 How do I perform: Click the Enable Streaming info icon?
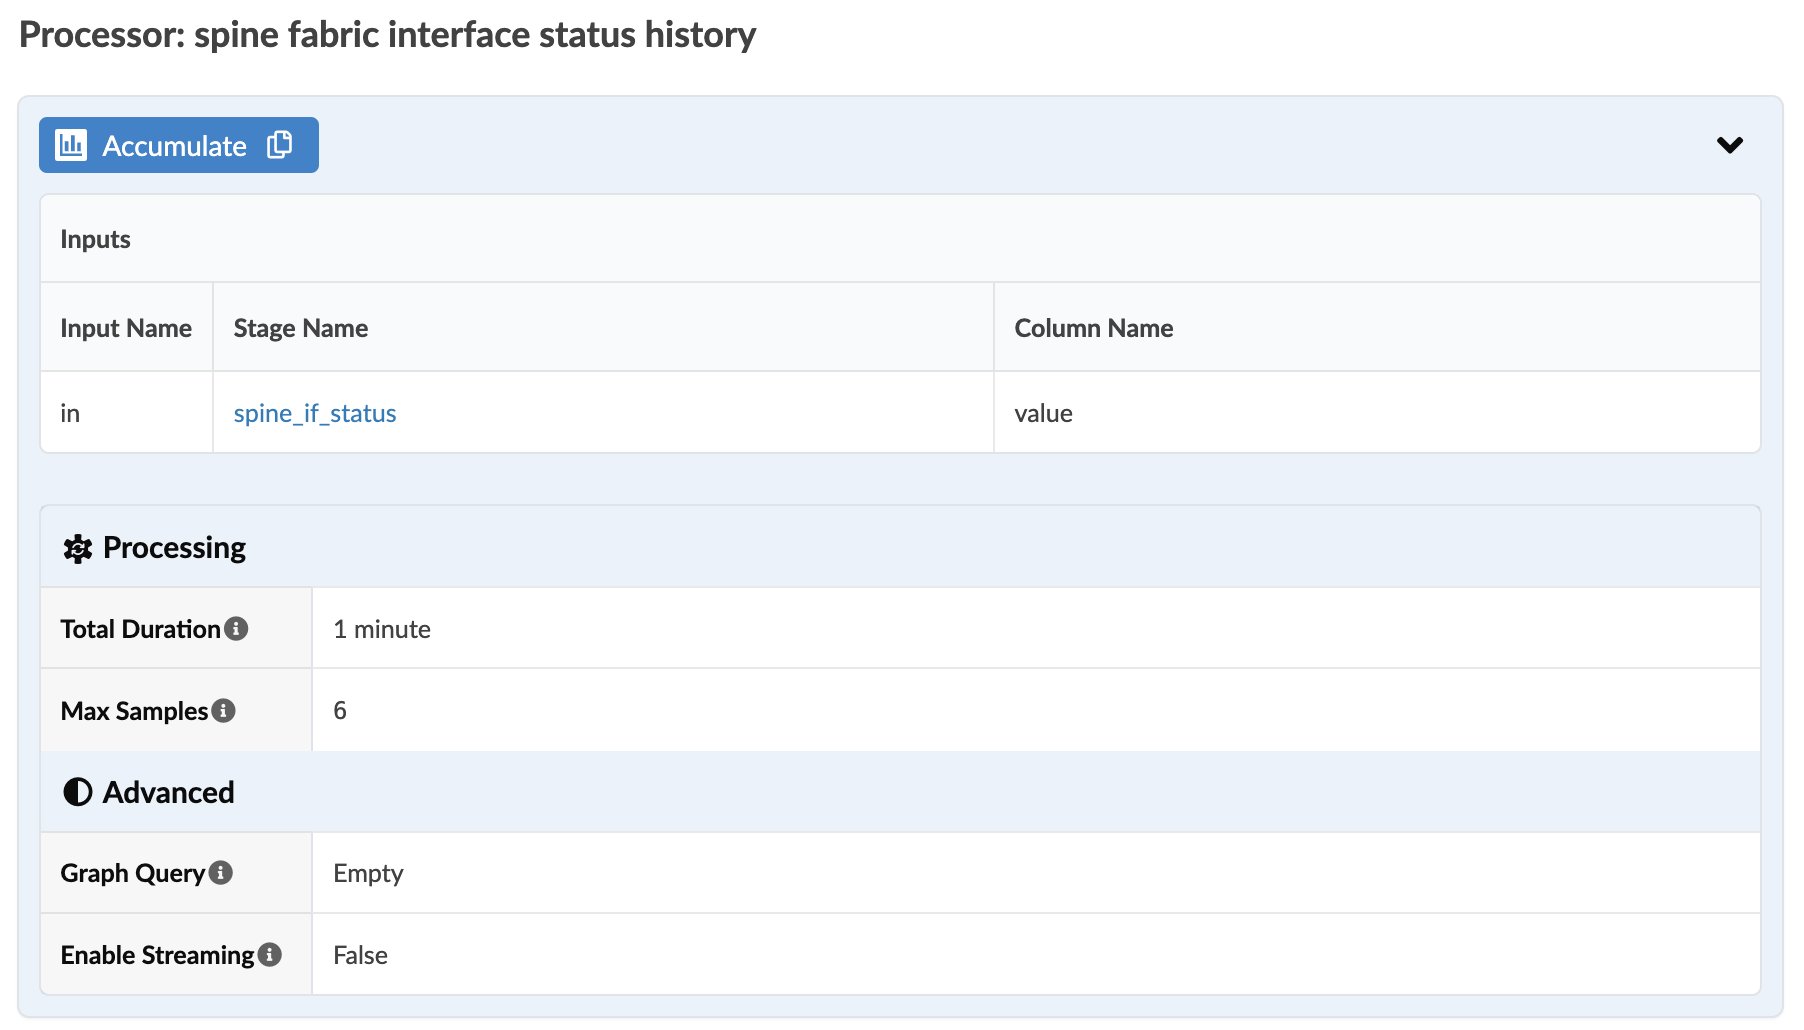[270, 955]
